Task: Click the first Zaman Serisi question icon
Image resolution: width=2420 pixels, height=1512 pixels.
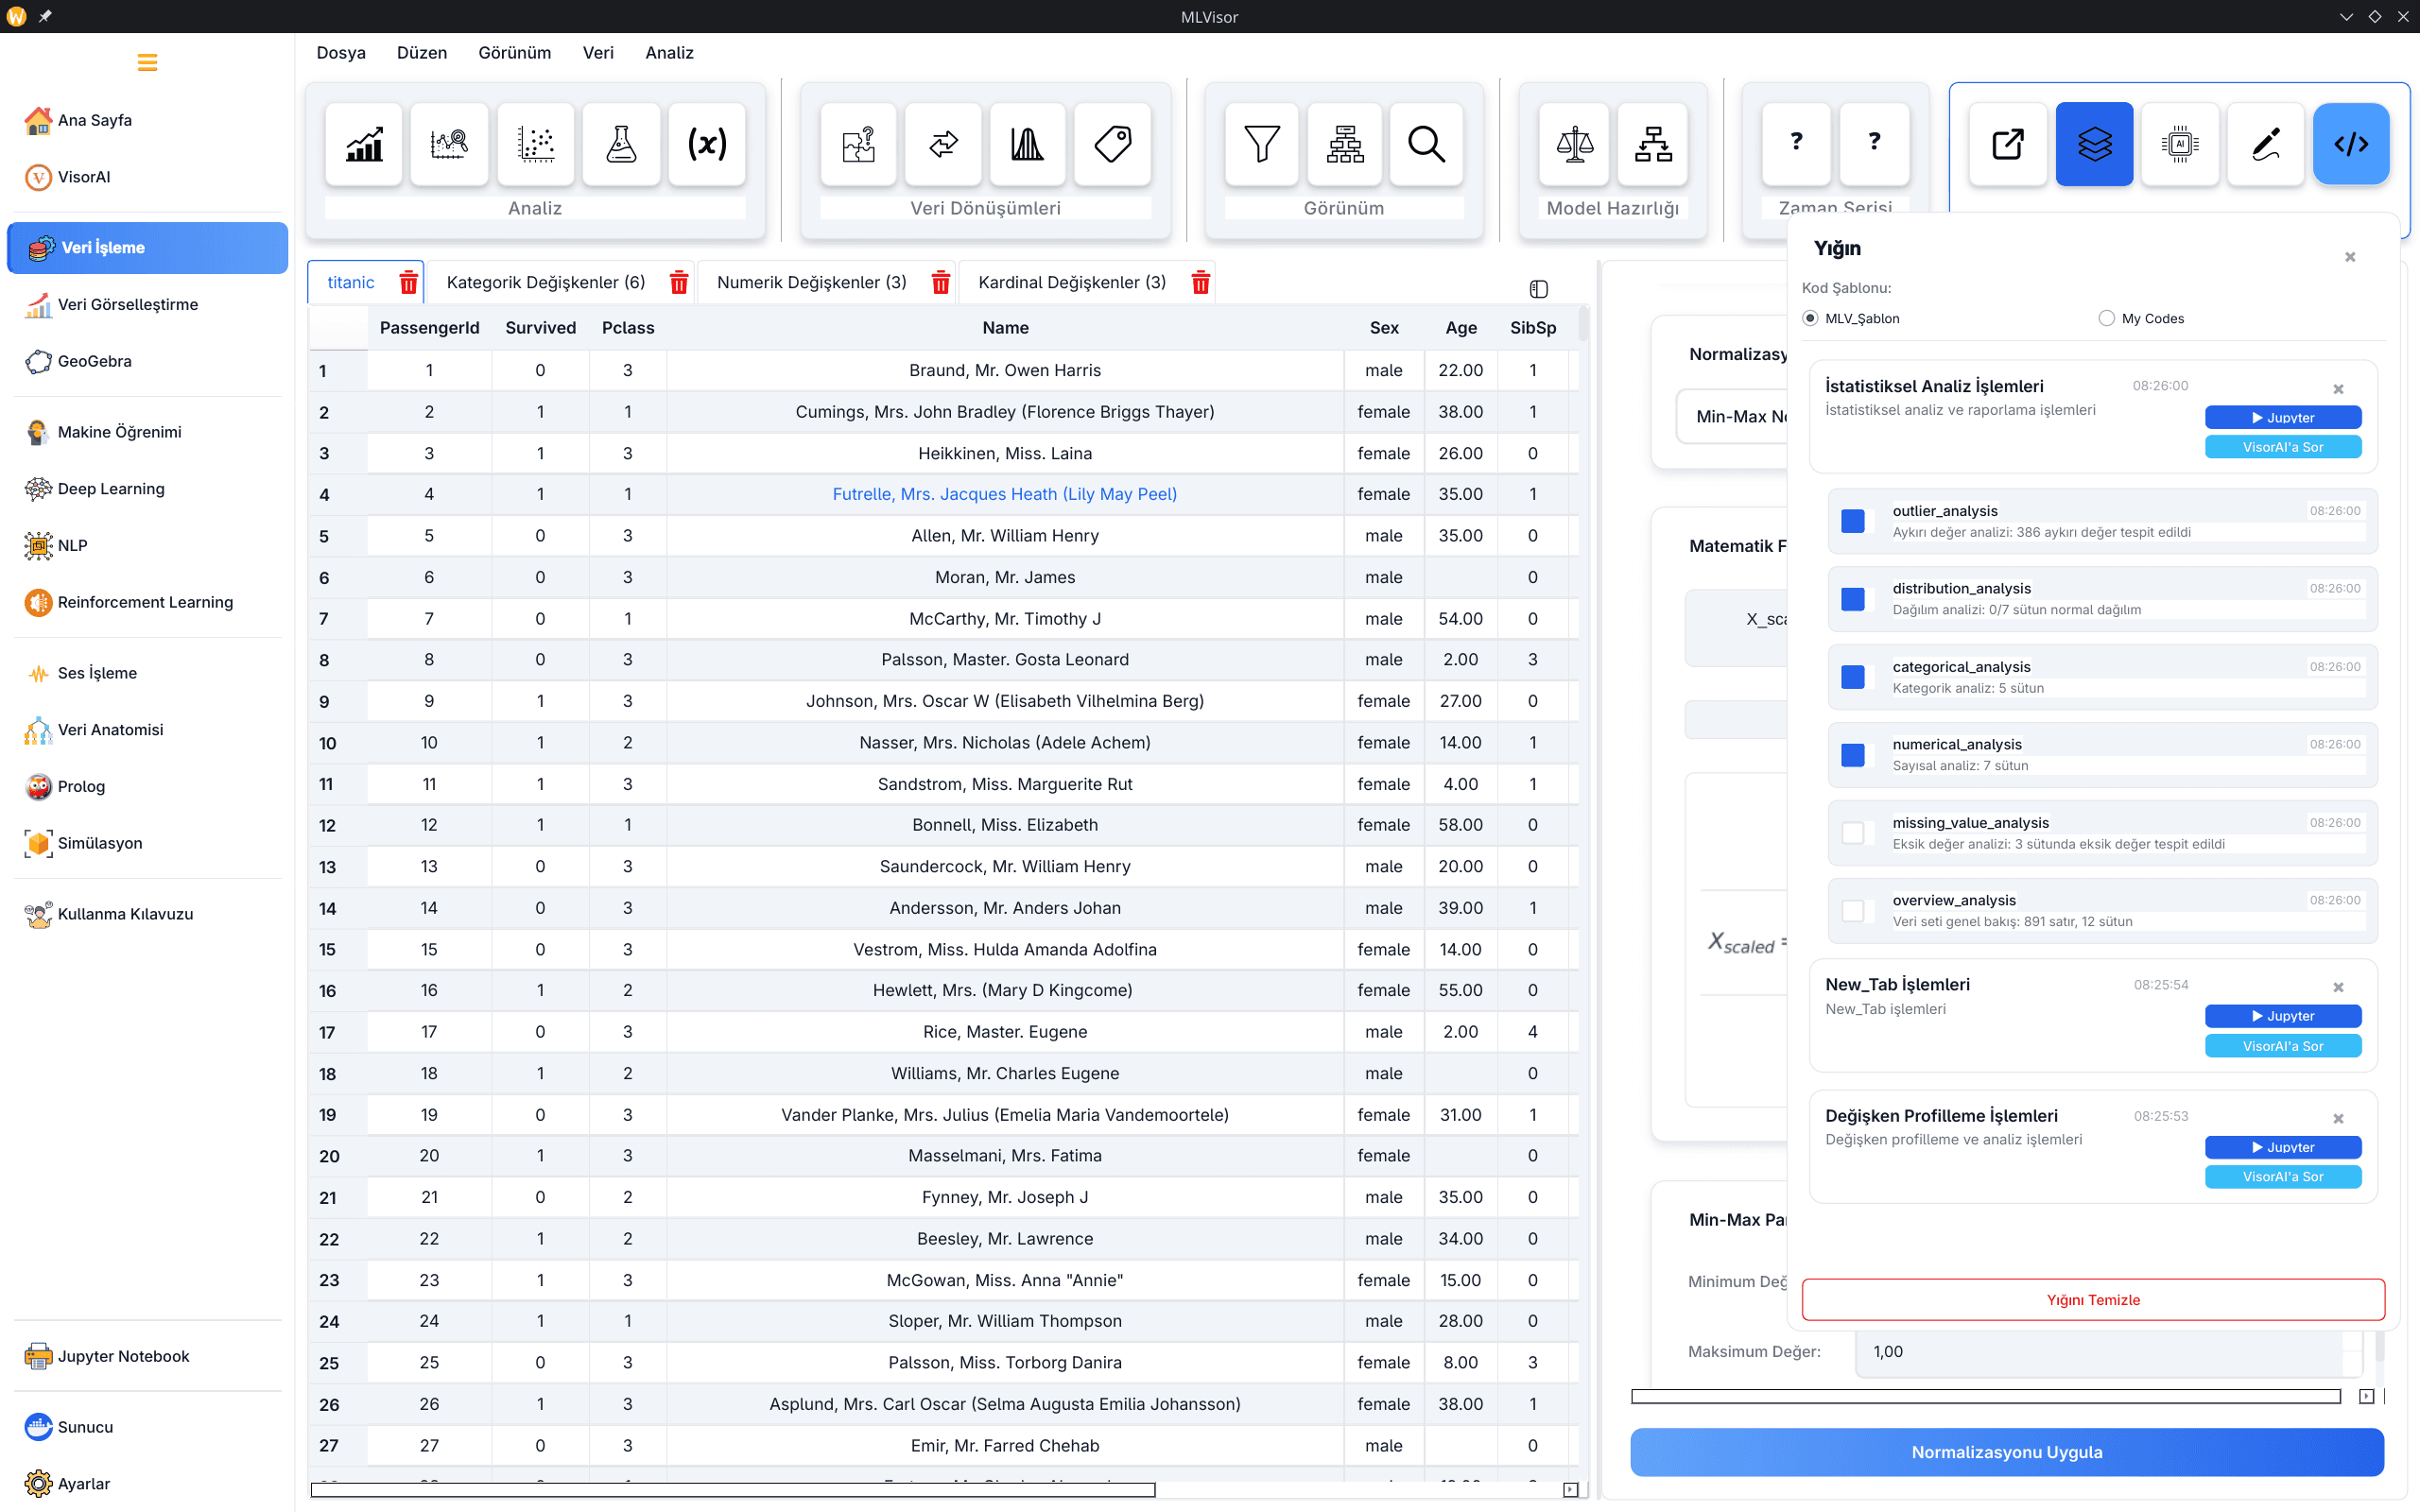Action: click(x=1796, y=144)
